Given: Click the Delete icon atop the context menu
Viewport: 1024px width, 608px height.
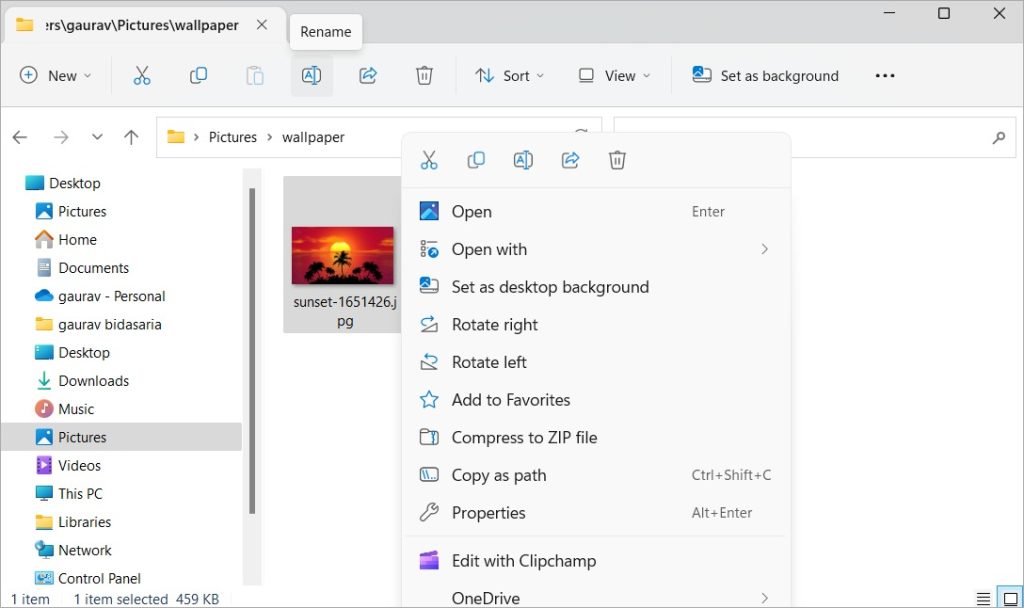Looking at the screenshot, I should click(617, 160).
